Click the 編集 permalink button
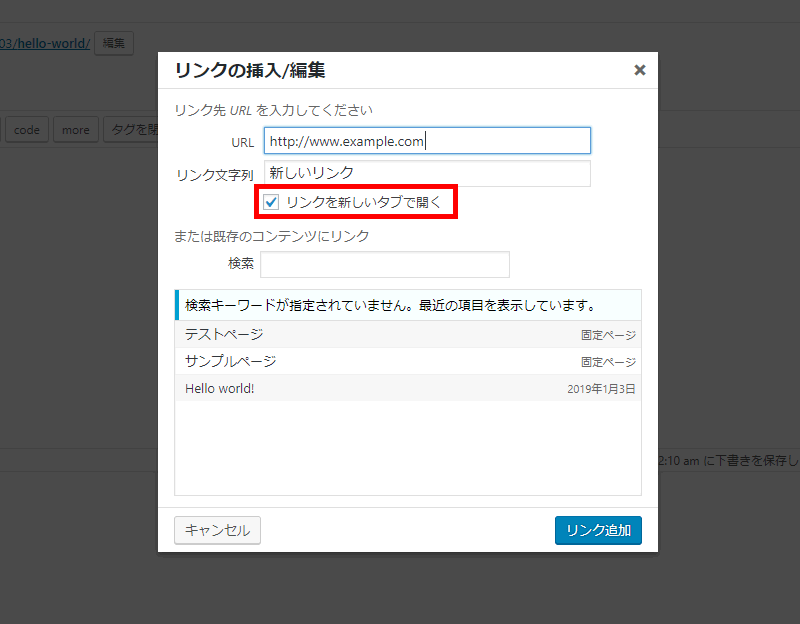Viewport: 800px width, 624px height. tap(114, 43)
